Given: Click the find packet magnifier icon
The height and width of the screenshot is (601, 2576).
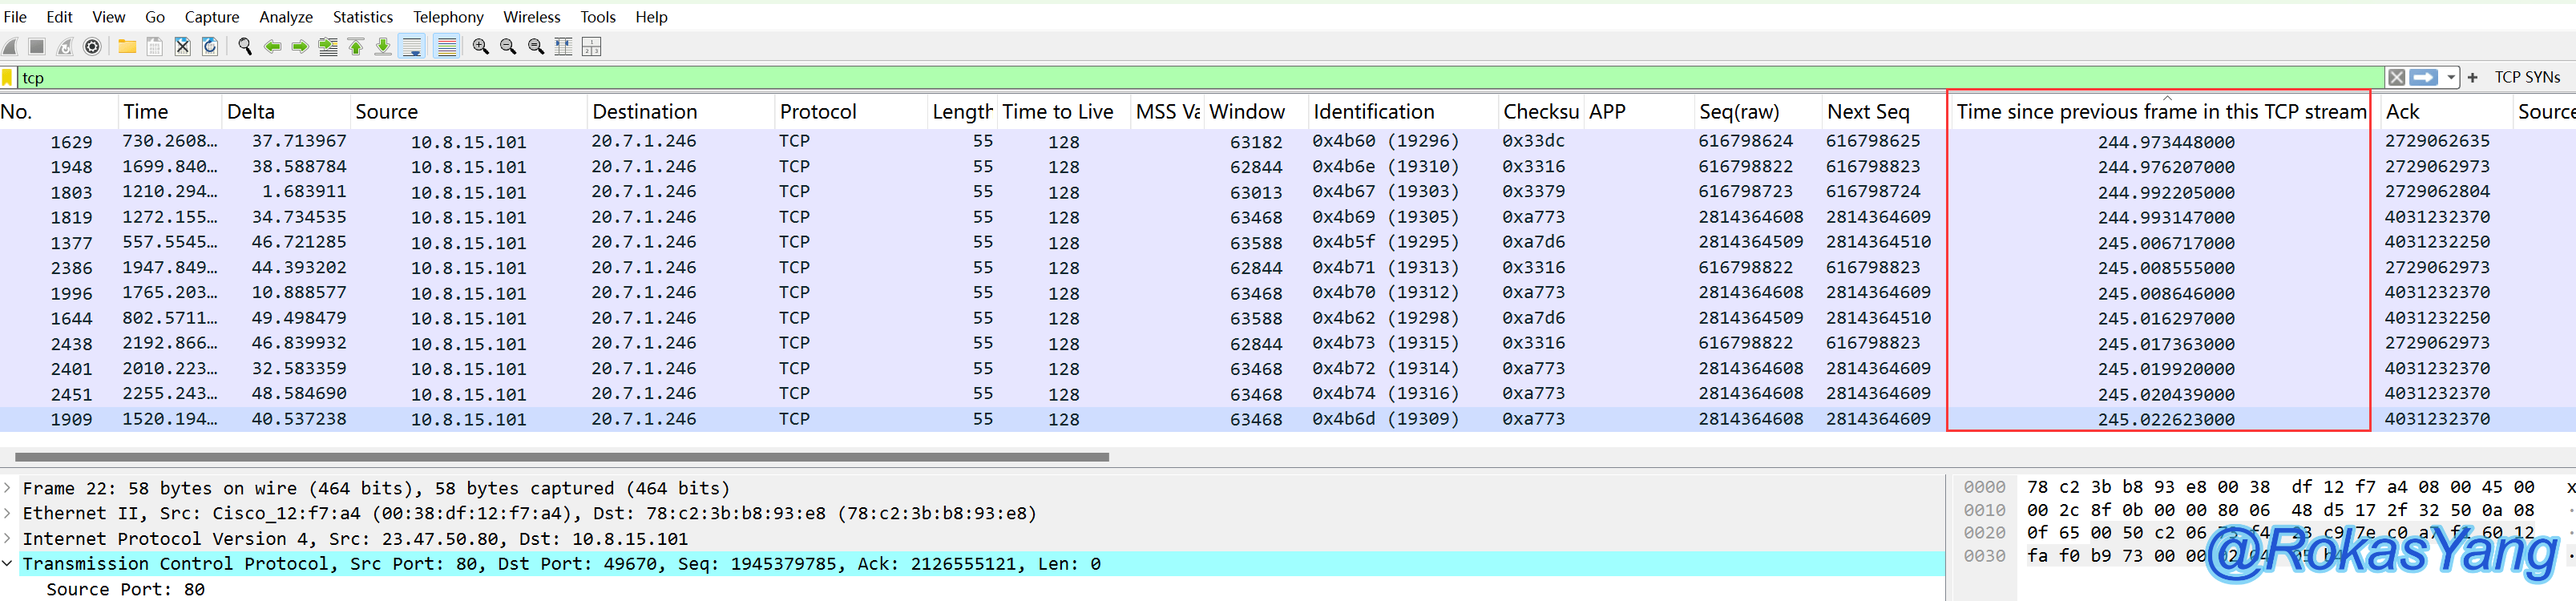Looking at the screenshot, I should click(244, 46).
